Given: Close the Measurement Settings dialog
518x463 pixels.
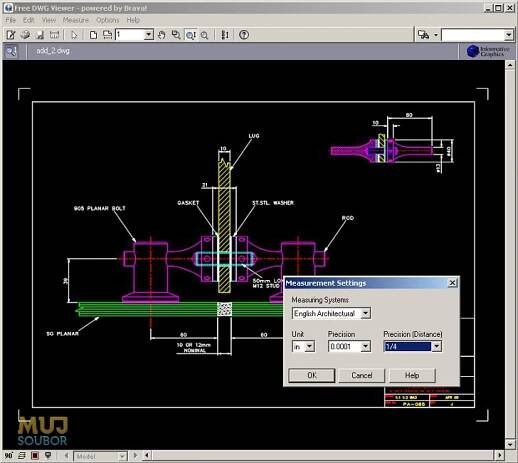Looking at the screenshot, I should 452,283.
